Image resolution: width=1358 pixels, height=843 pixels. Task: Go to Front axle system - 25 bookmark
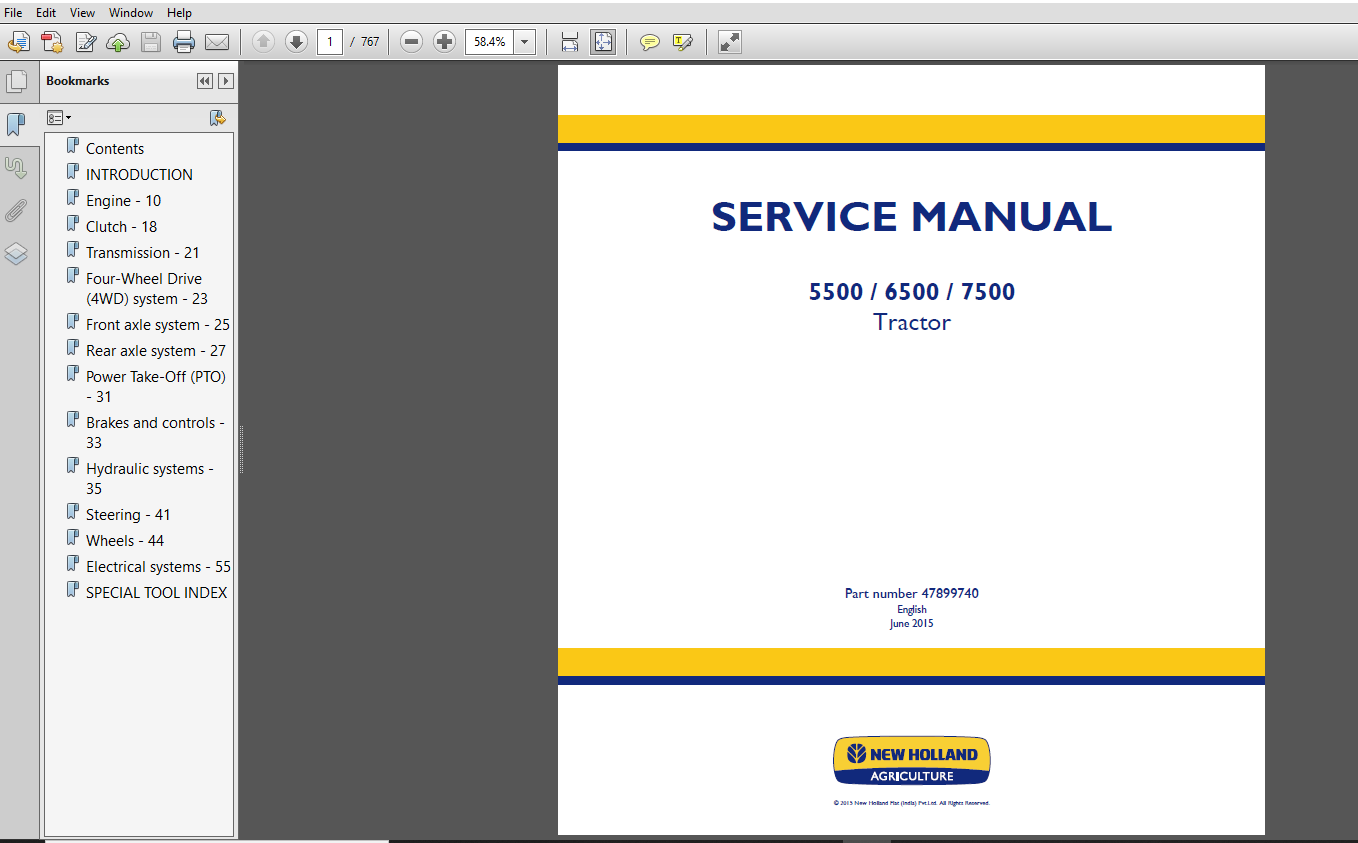pos(157,324)
